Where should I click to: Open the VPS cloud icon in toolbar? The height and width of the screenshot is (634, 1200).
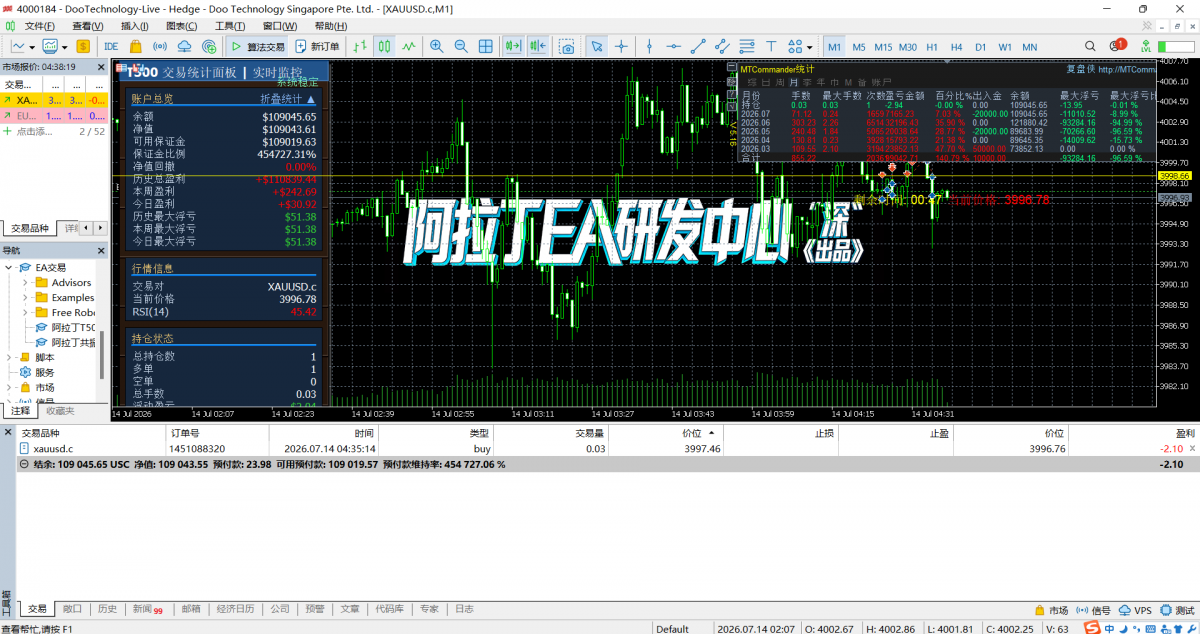click(185, 46)
